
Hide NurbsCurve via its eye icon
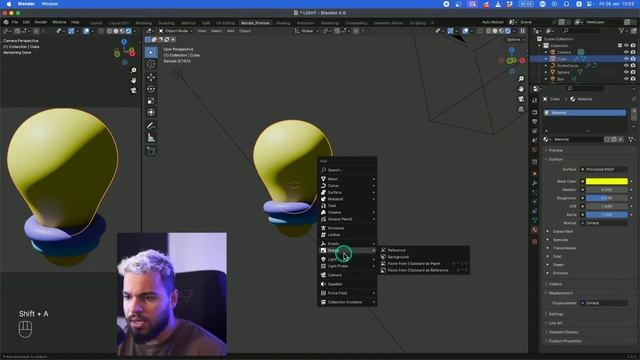[626, 65]
